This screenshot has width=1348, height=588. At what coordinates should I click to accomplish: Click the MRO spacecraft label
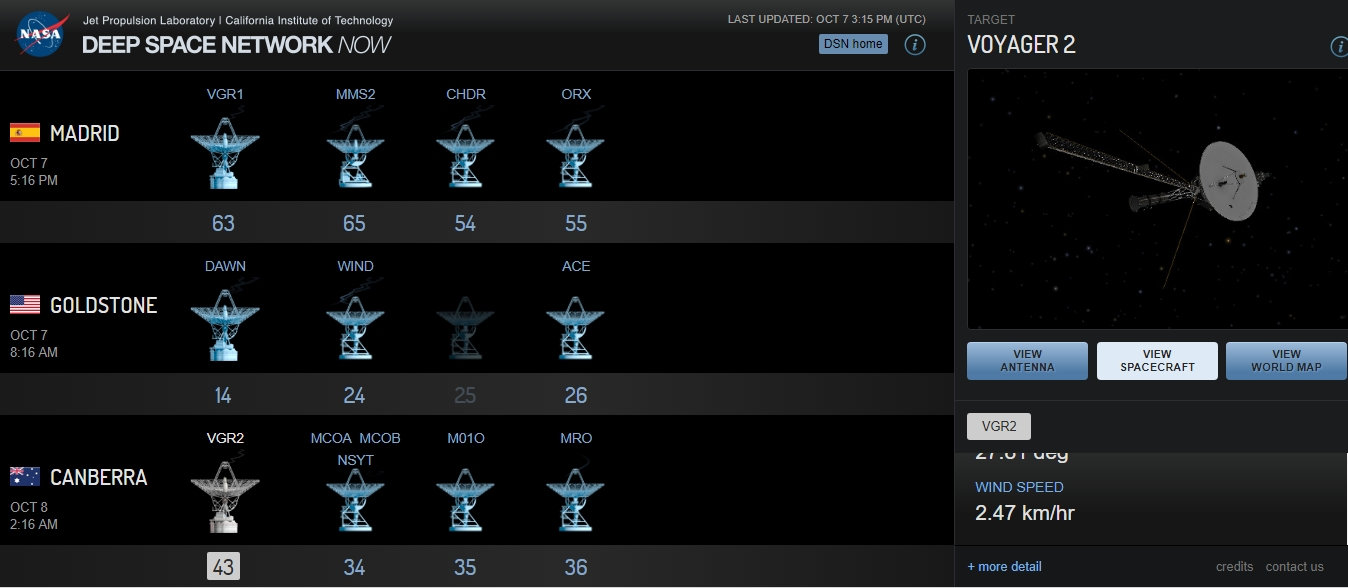pos(576,438)
